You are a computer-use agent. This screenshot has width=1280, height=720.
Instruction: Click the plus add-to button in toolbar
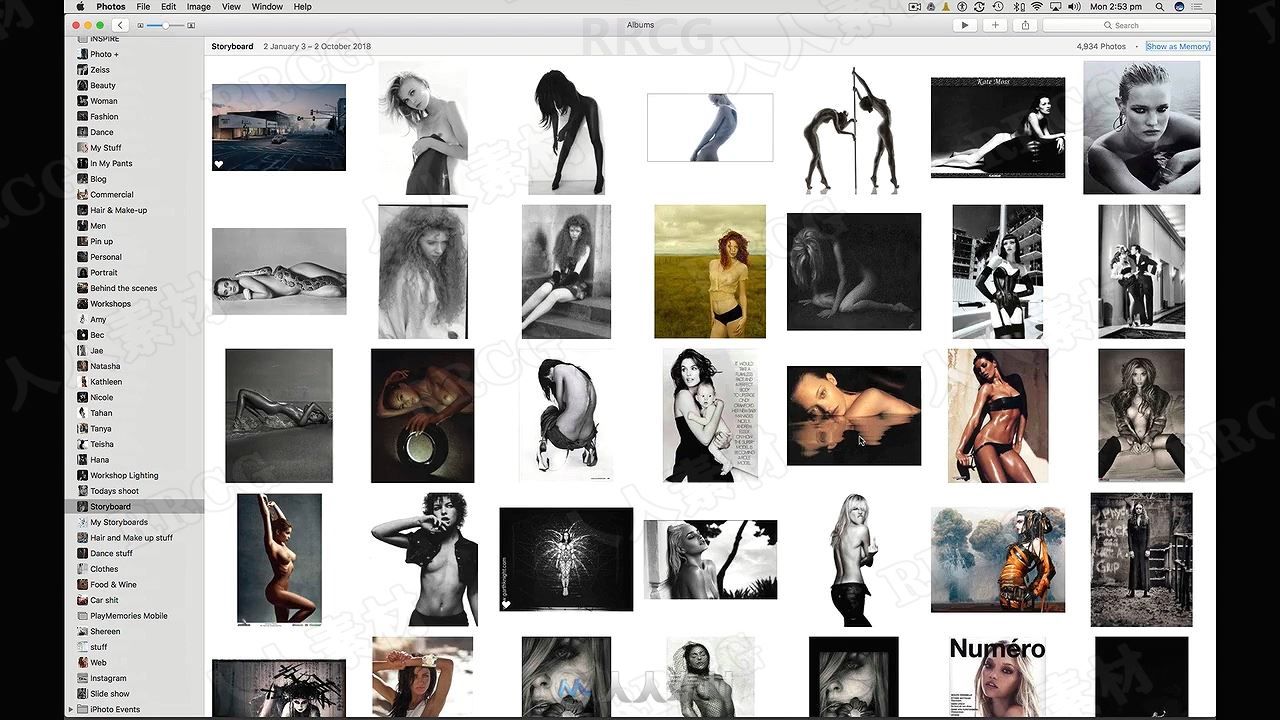pos(994,25)
